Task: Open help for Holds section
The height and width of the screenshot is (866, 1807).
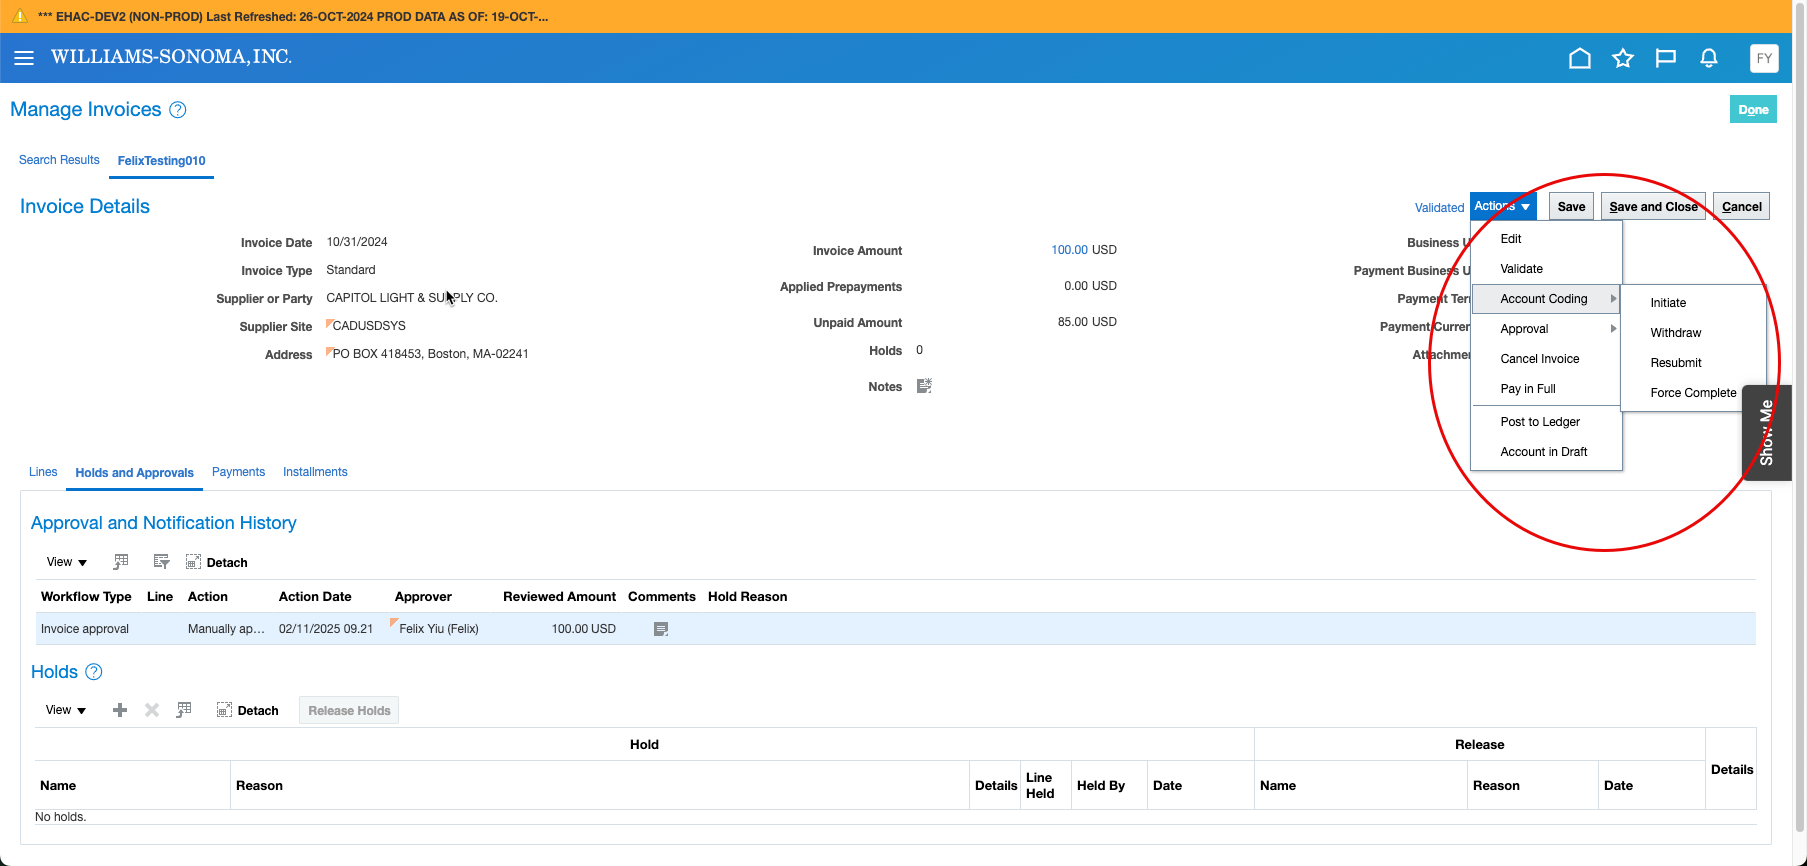Action: 94,672
